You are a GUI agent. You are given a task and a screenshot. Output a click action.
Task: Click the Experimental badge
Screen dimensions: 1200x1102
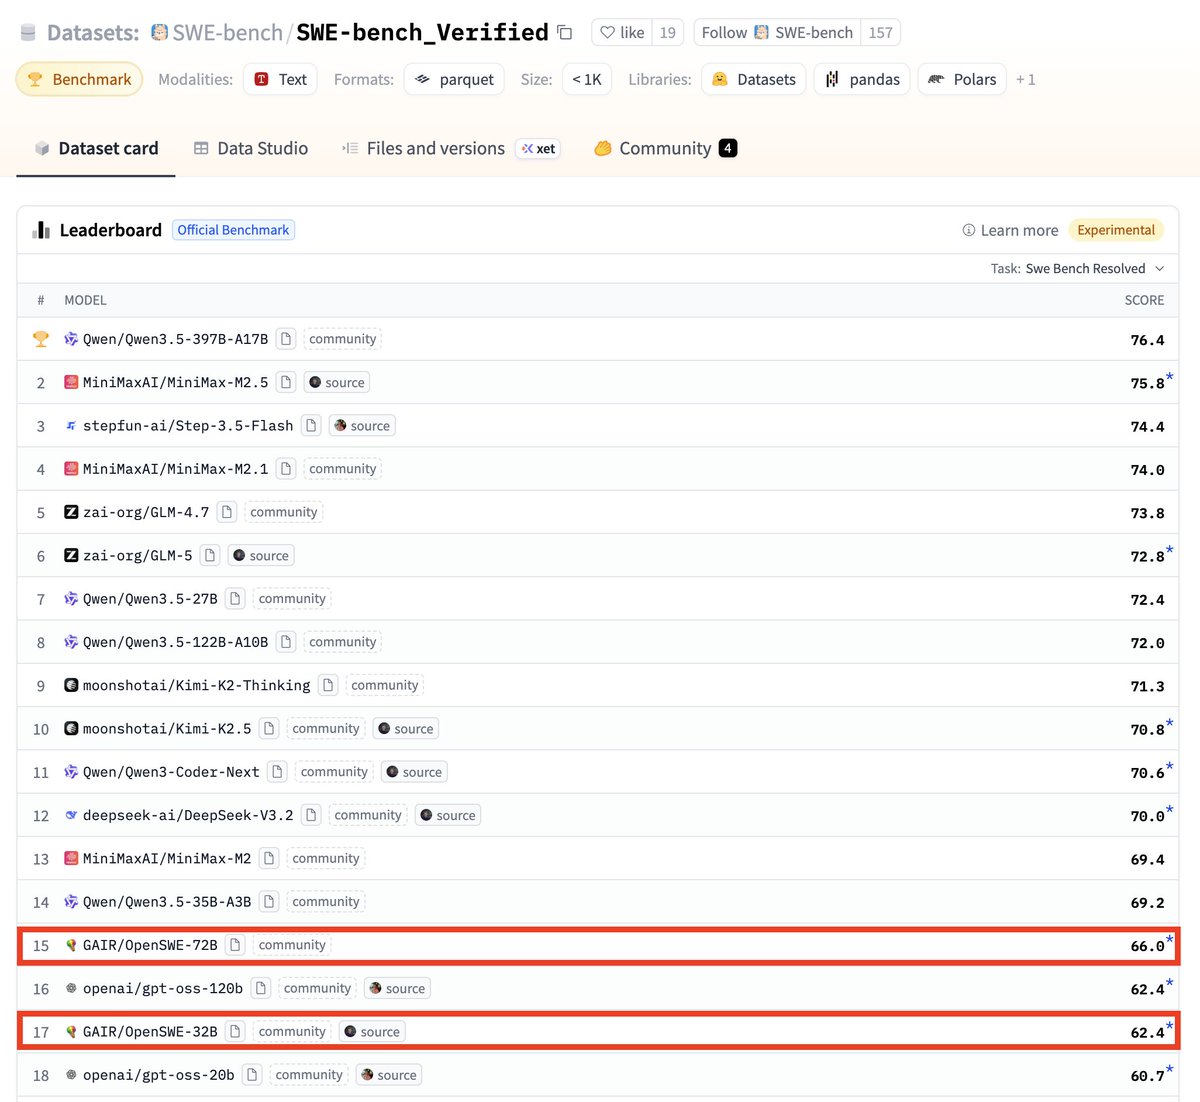(x=1116, y=230)
